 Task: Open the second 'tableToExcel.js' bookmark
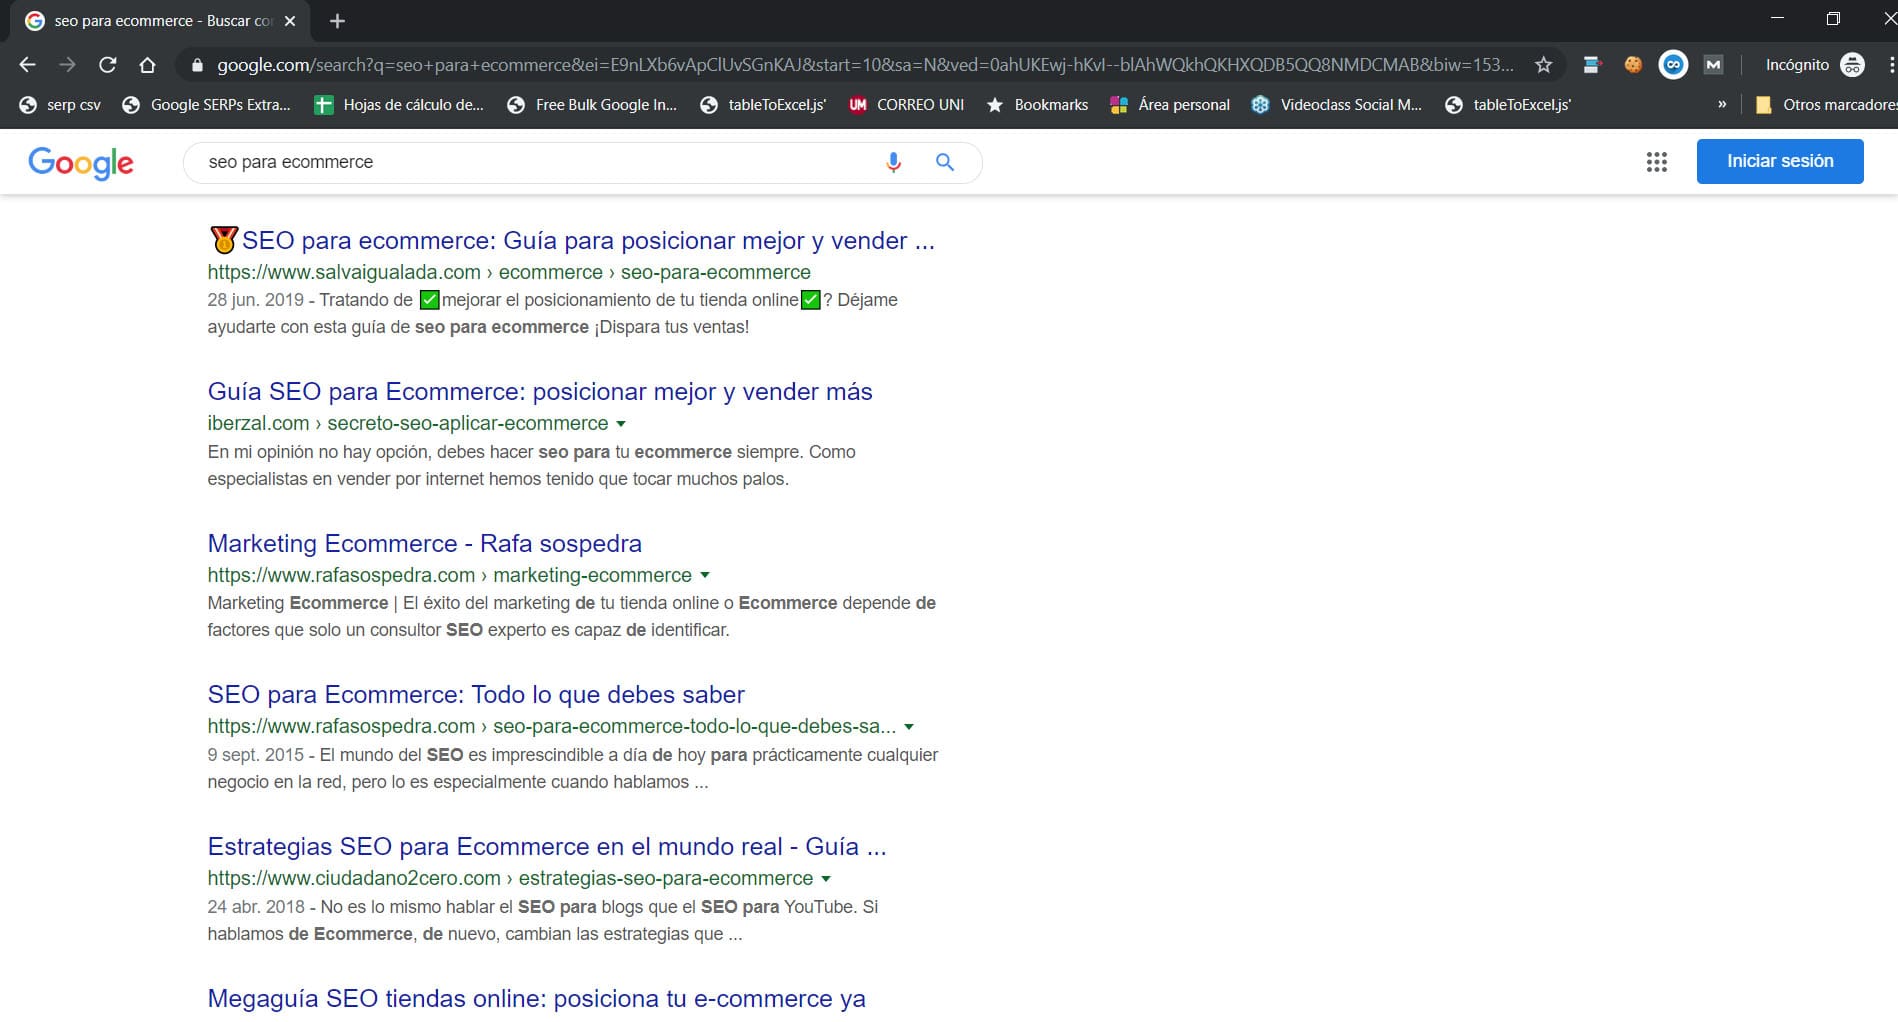point(1508,105)
